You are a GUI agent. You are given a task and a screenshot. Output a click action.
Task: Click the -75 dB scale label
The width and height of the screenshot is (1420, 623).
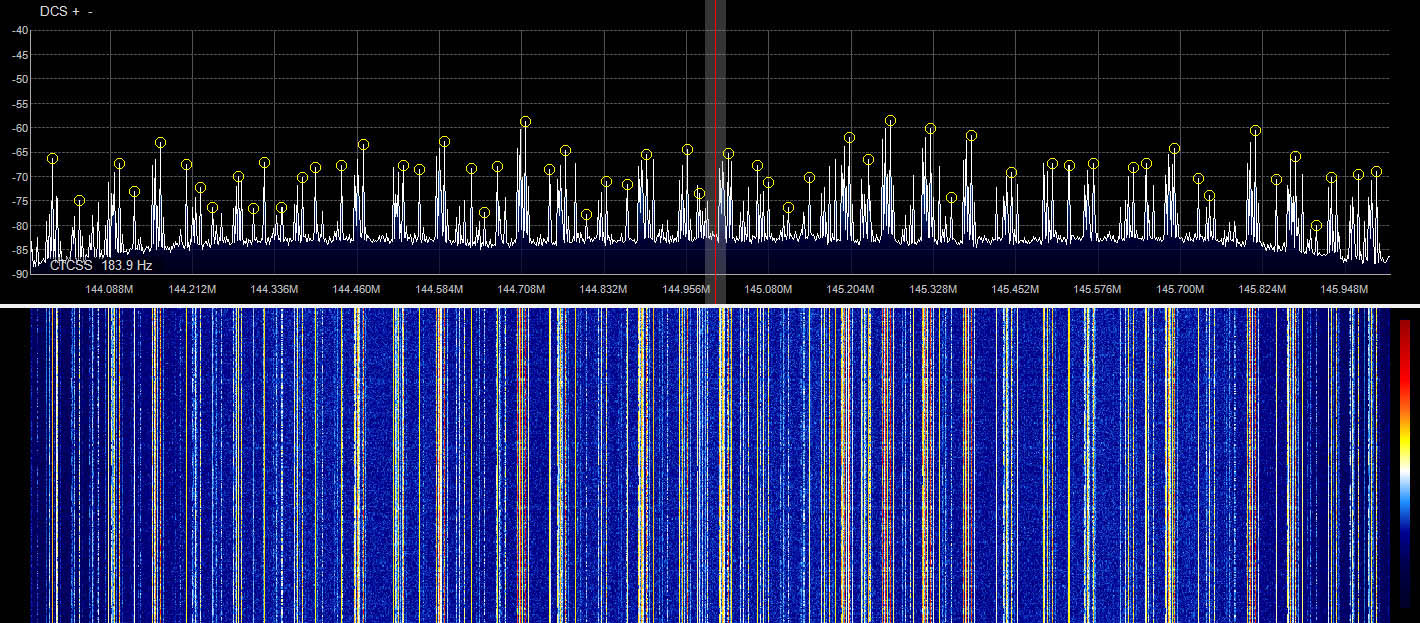19,201
